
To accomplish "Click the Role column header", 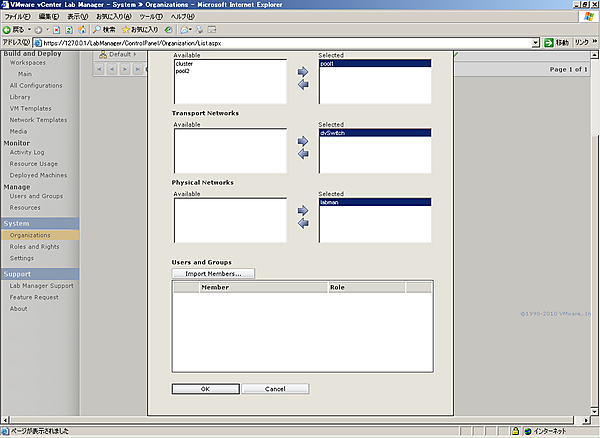I will coord(366,287).
